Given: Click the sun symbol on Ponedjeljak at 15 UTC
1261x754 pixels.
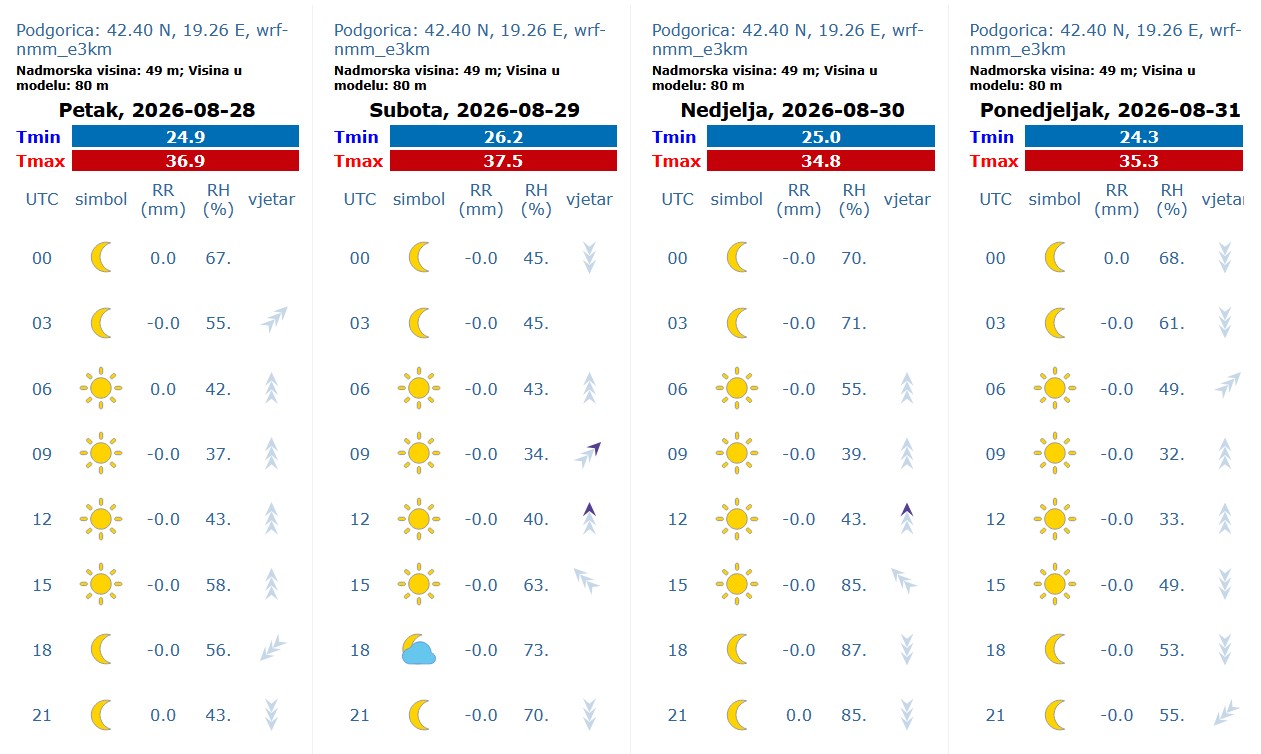Looking at the screenshot, I should [x=1054, y=584].
